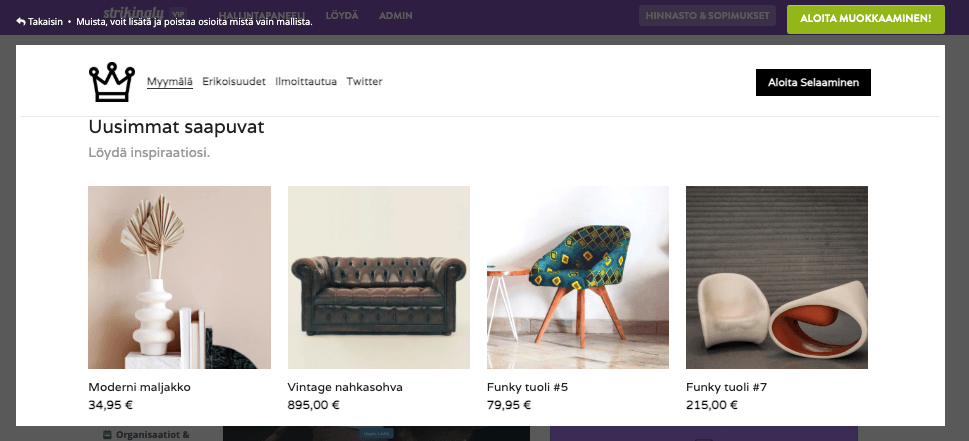Open the Myymälä navigation tab
The width and height of the screenshot is (969, 441).
170,82
